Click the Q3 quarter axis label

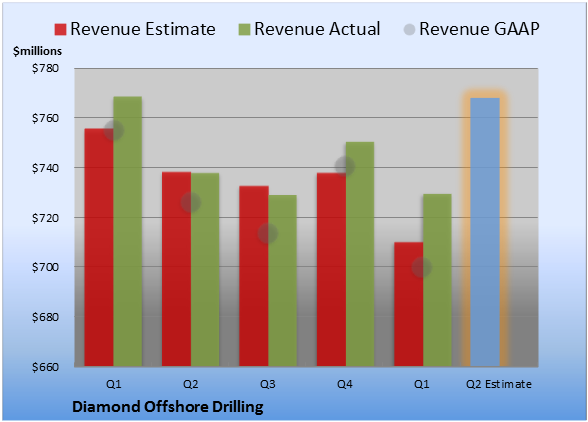coord(268,384)
